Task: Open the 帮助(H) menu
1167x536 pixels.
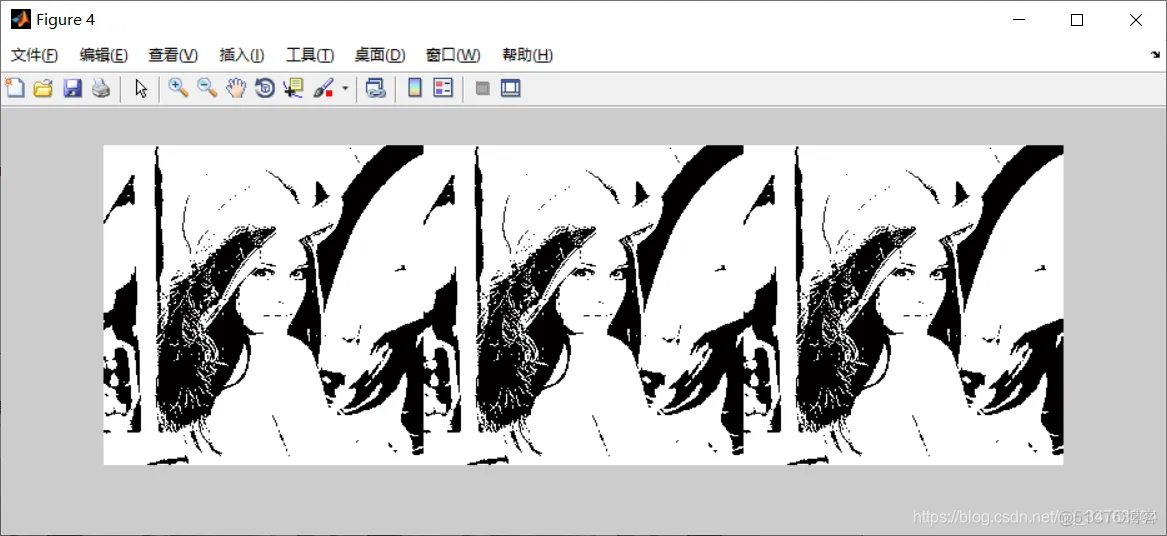Action: pos(527,55)
